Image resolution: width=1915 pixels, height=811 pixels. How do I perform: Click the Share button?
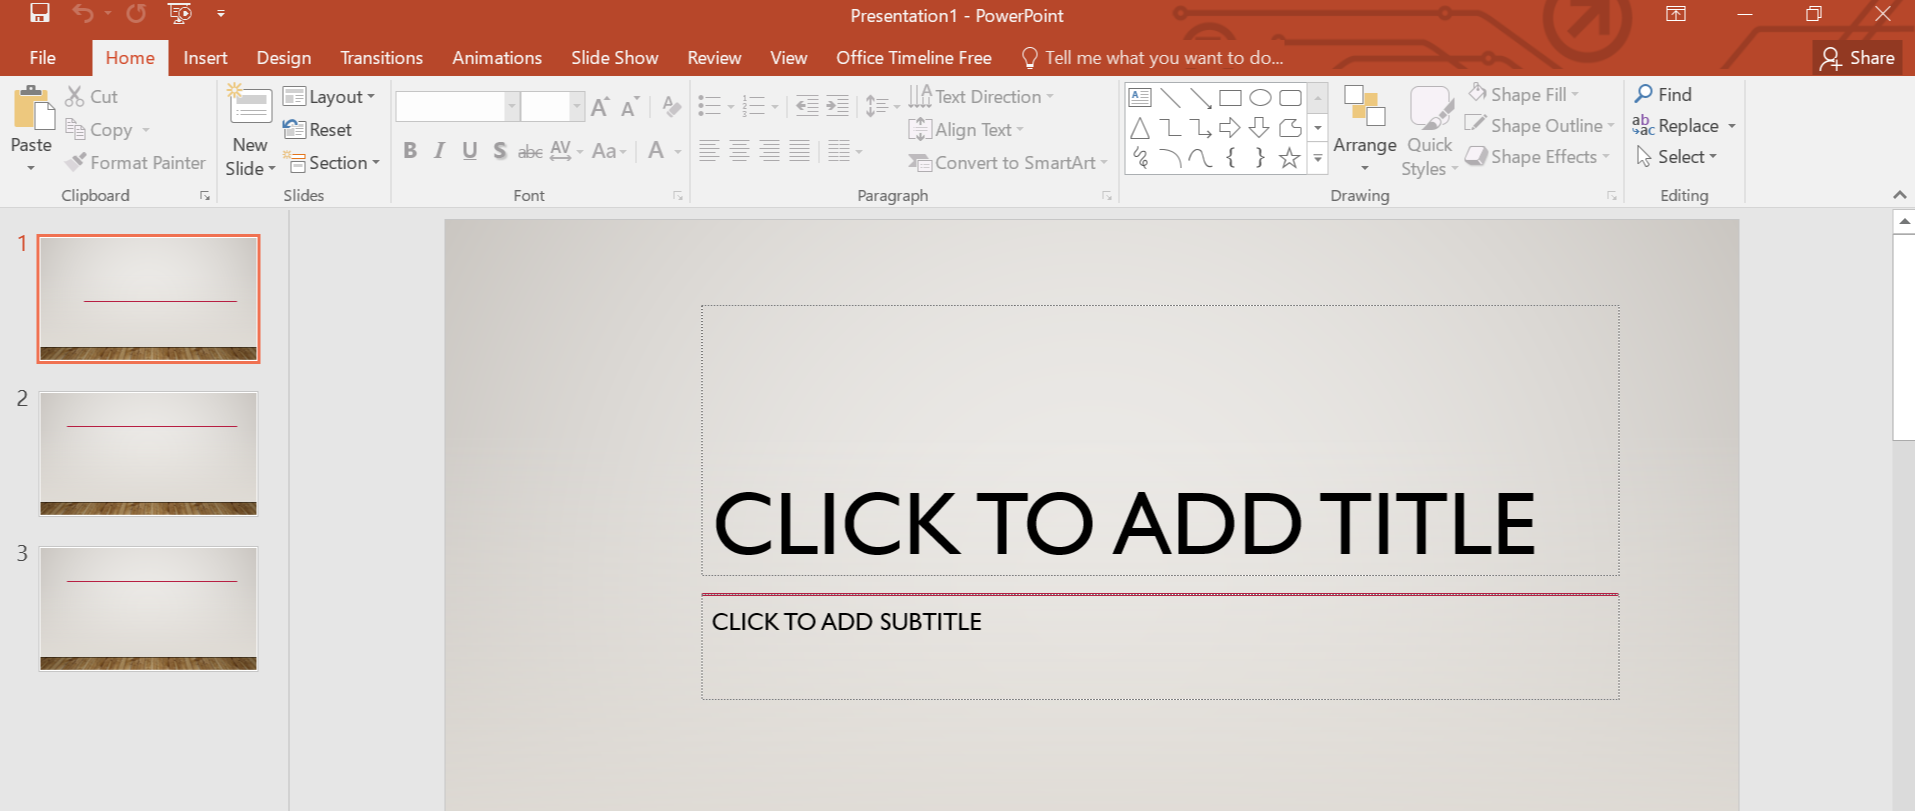pyautogui.click(x=1857, y=58)
